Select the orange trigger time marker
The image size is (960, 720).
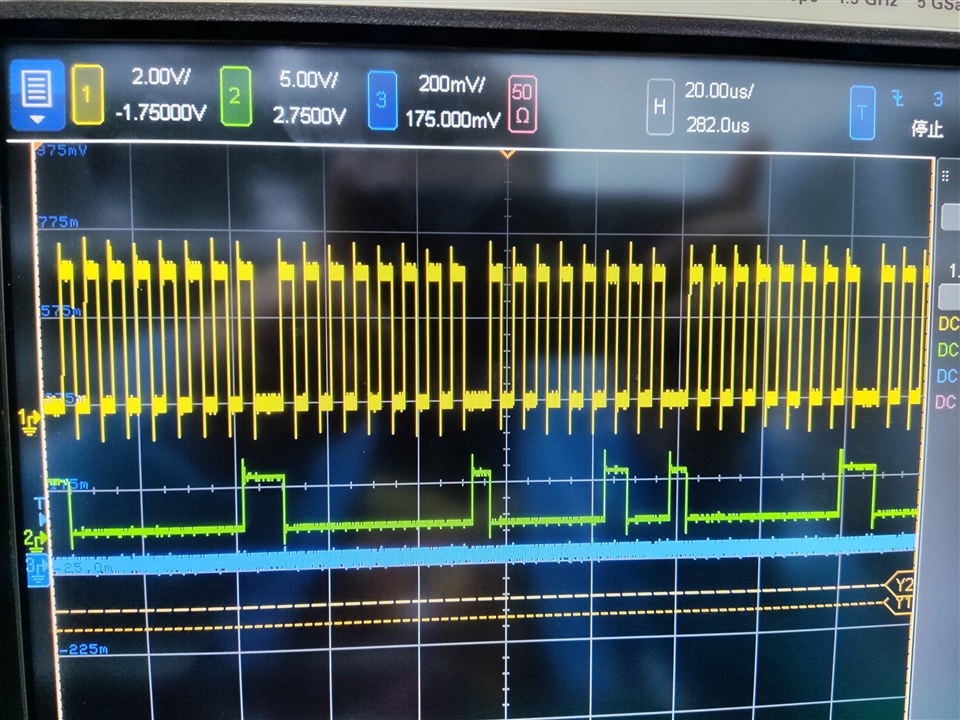[x=508, y=154]
